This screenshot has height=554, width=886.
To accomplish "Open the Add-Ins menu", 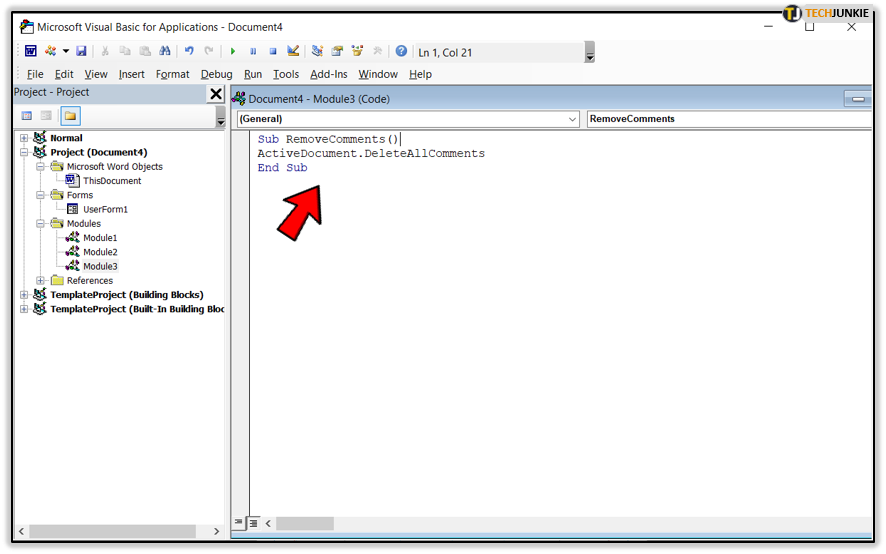I will [328, 74].
